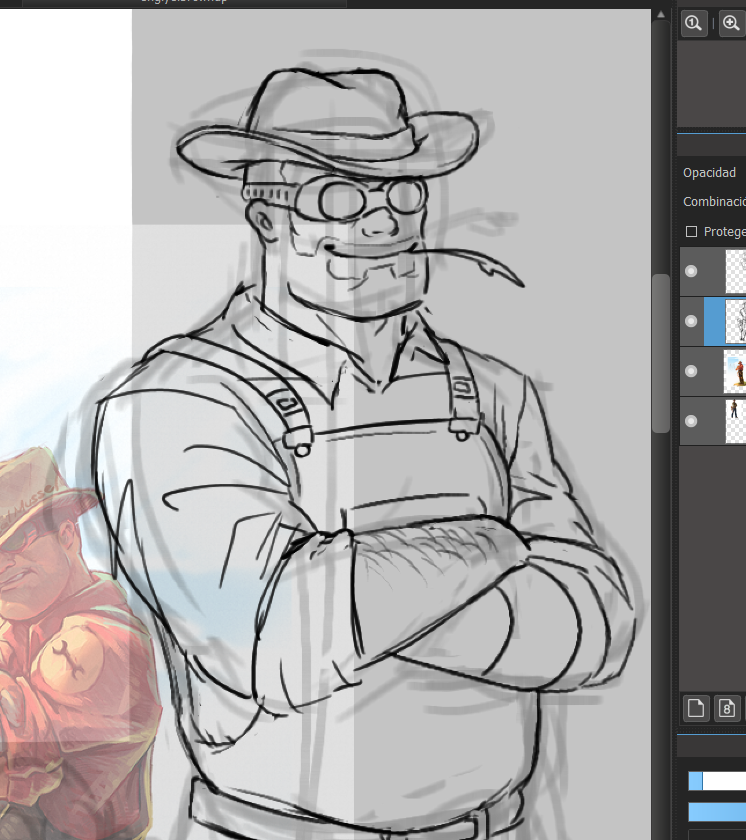Click the canvas vertical scrollbar thumb
The image size is (746, 840).
661,353
